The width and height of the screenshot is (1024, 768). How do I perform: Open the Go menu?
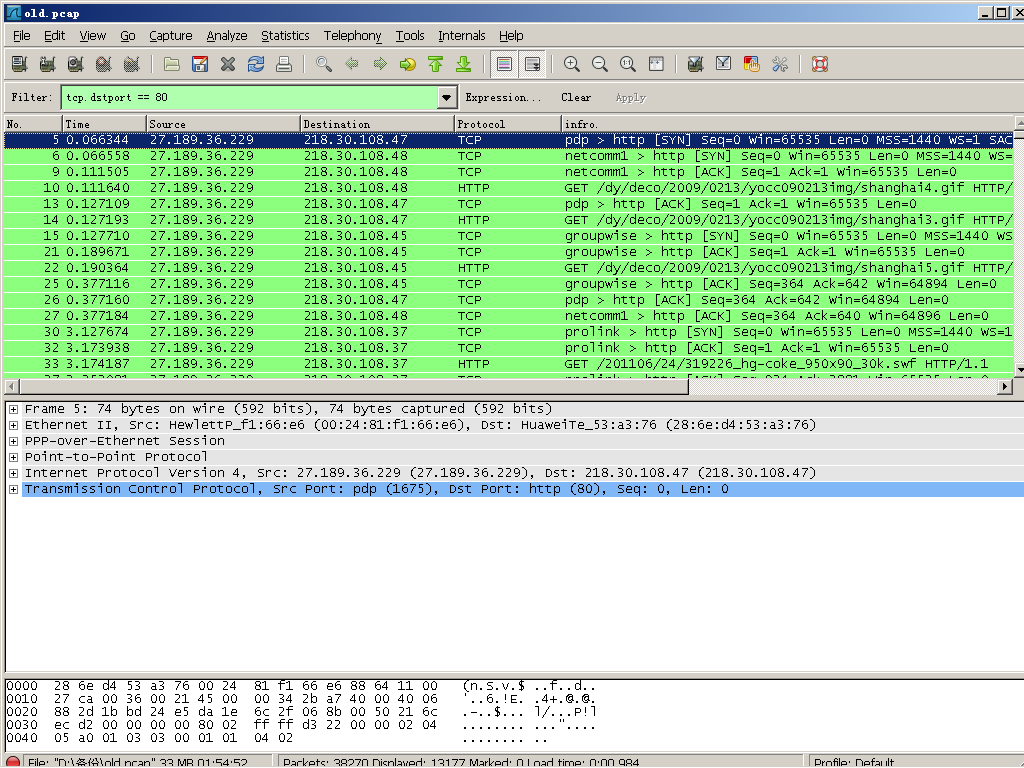[x=127, y=36]
